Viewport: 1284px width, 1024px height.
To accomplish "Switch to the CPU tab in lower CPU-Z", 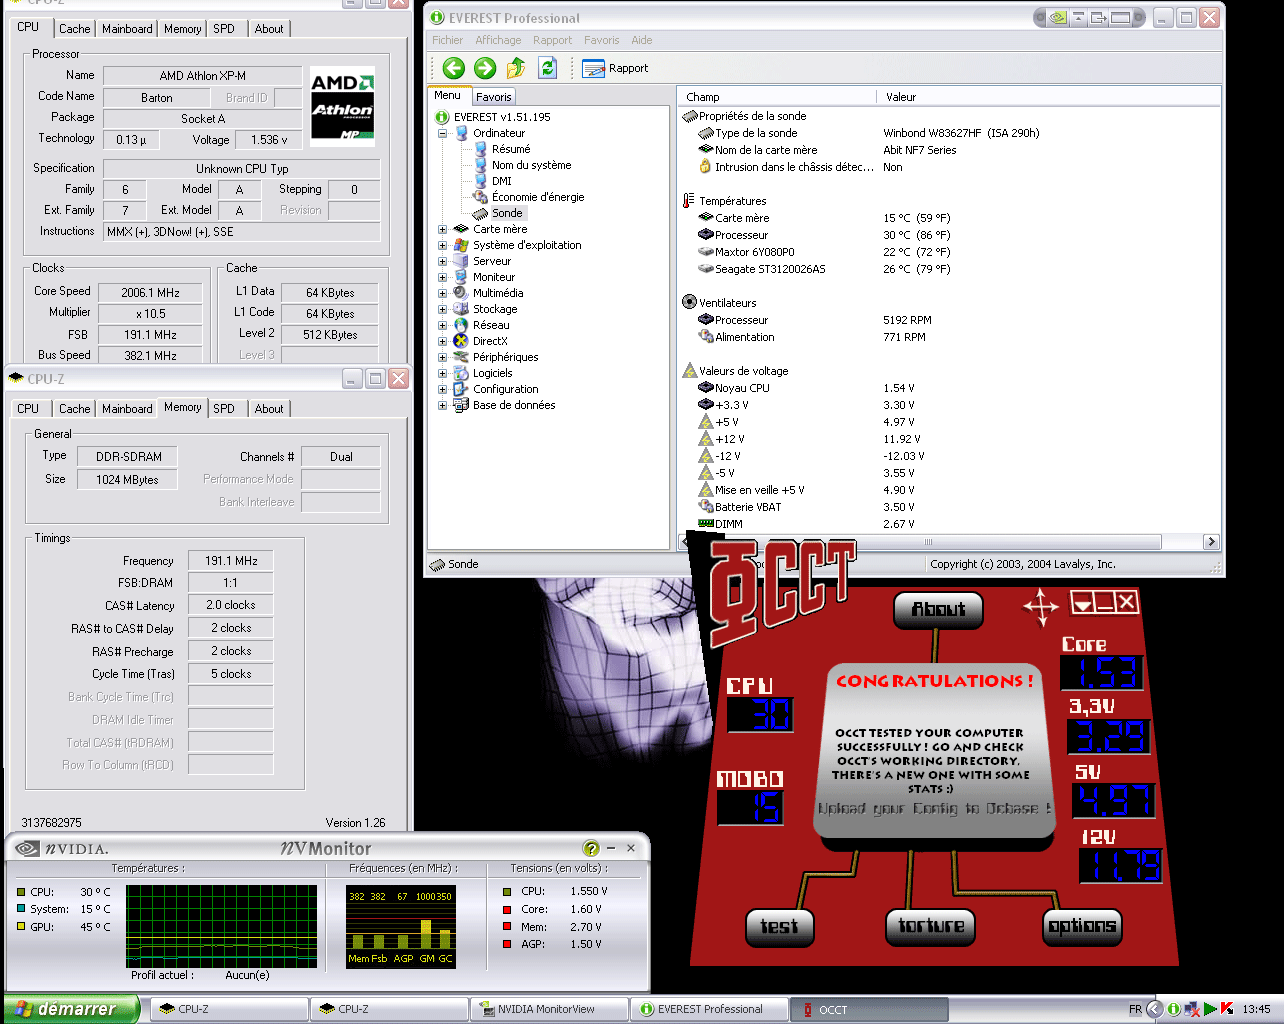I will coord(28,409).
